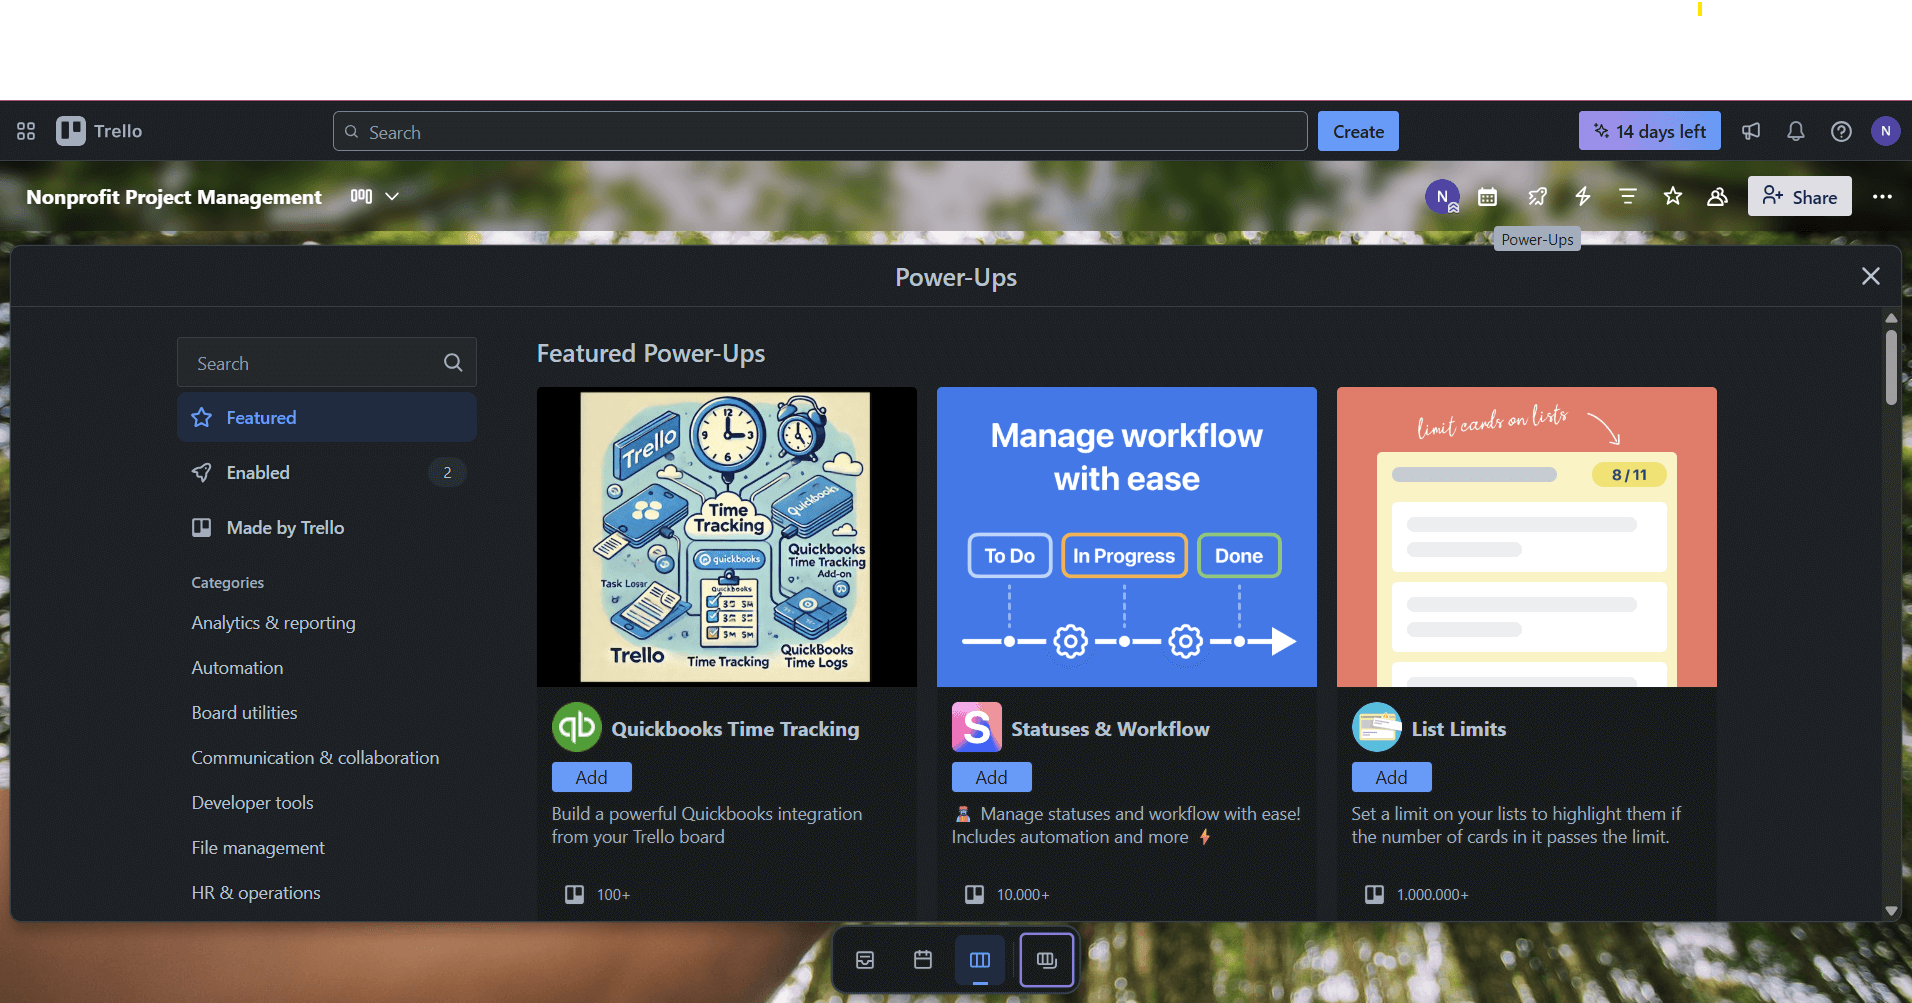Open the List Limits banner image

(x=1526, y=536)
